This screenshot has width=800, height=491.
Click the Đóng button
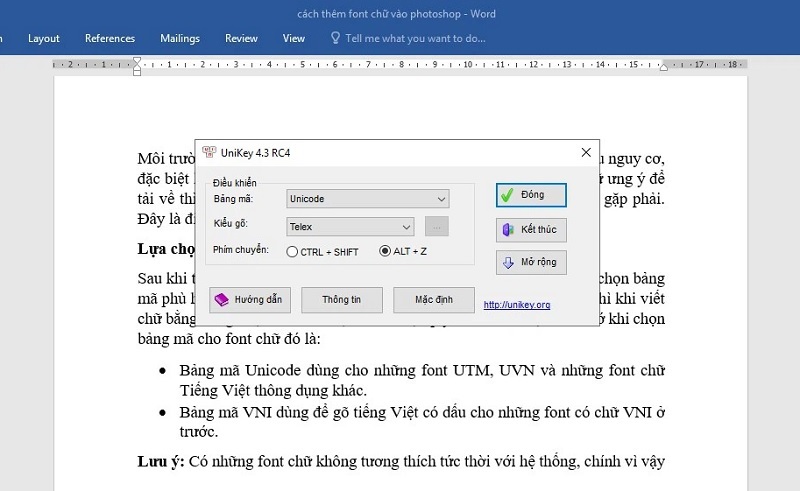(531, 195)
